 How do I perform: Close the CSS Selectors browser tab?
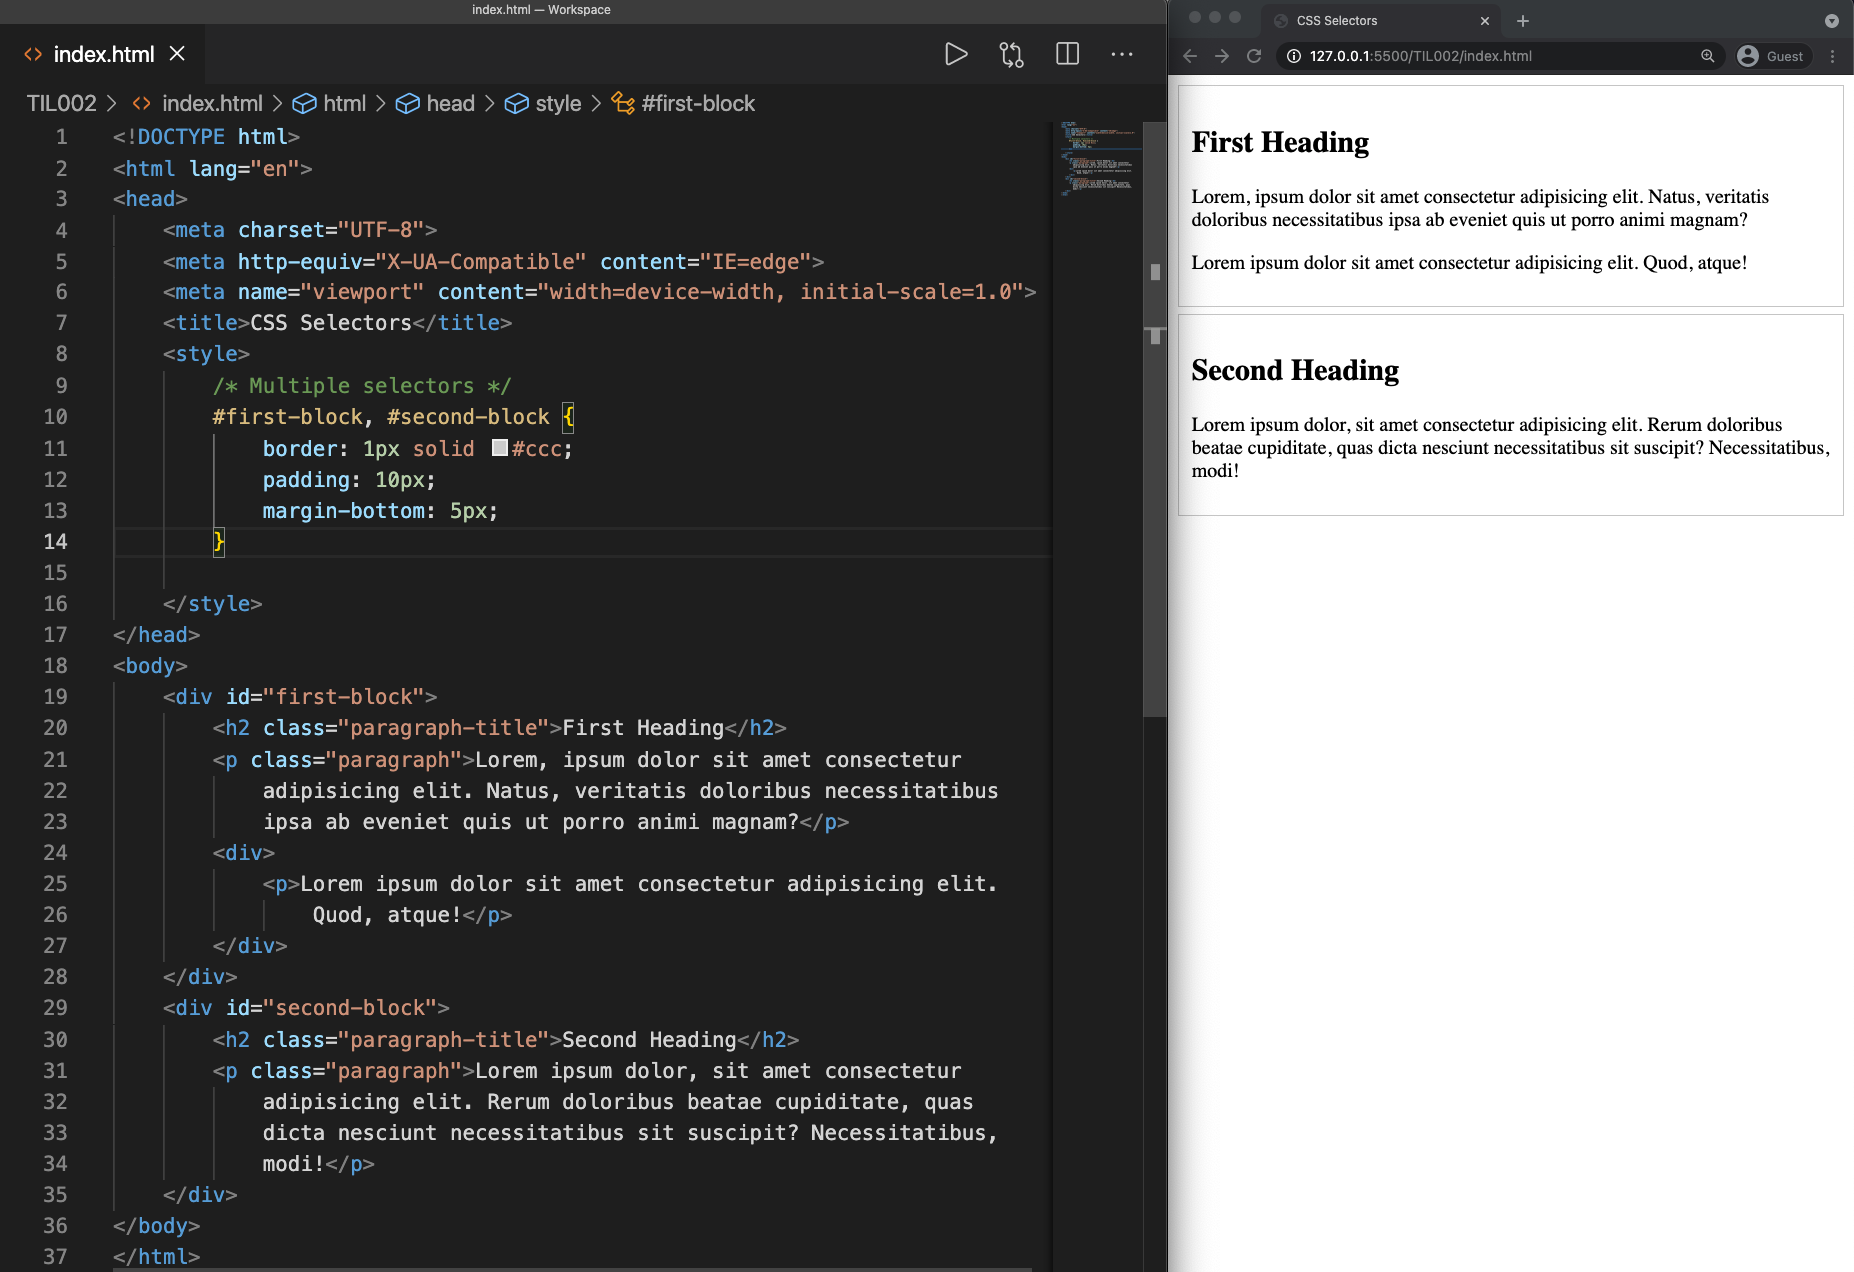click(1485, 20)
